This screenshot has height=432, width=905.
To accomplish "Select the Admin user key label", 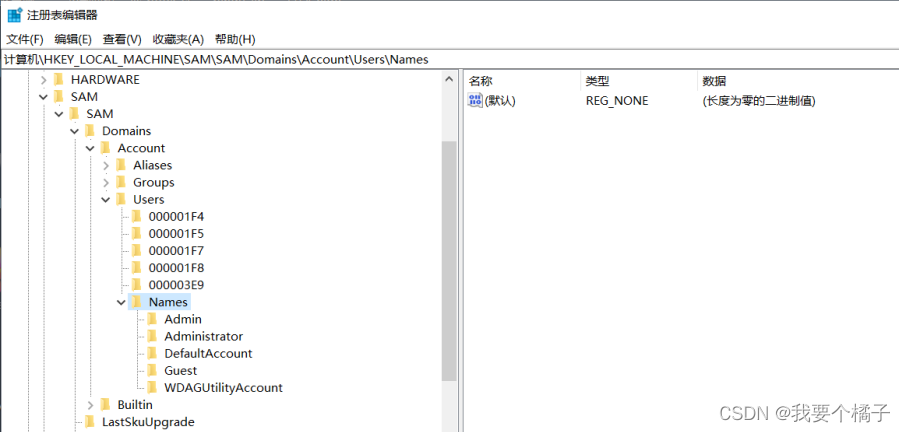I will [x=183, y=319].
